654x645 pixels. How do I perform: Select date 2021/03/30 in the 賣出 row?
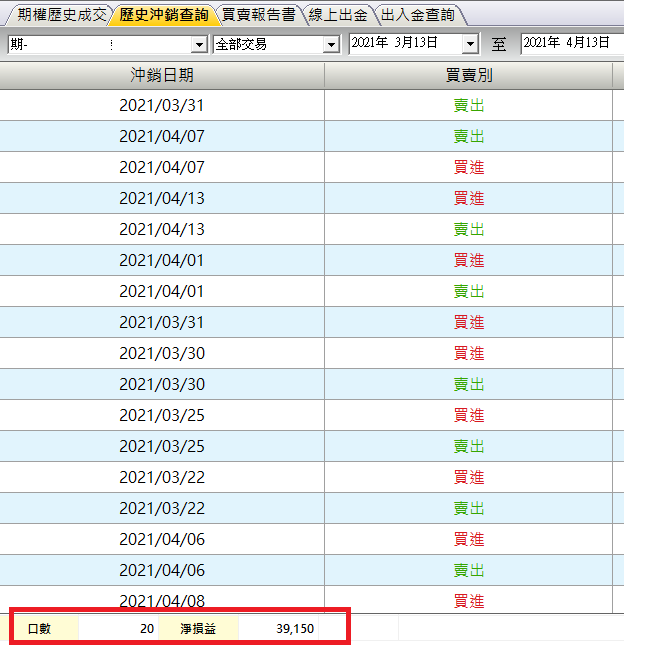(162, 384)
